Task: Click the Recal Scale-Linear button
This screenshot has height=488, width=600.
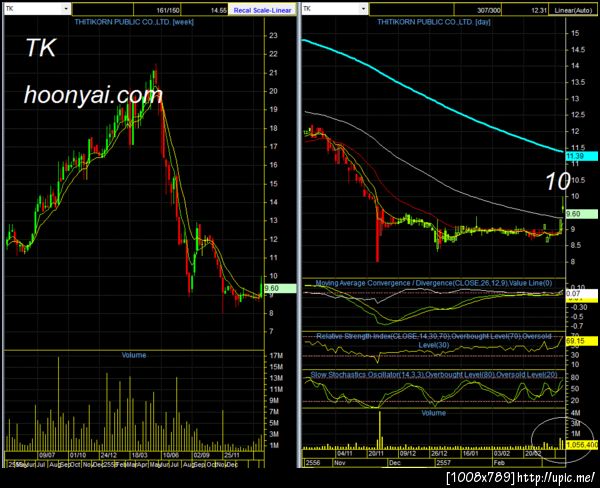Action: click(262, 10)
